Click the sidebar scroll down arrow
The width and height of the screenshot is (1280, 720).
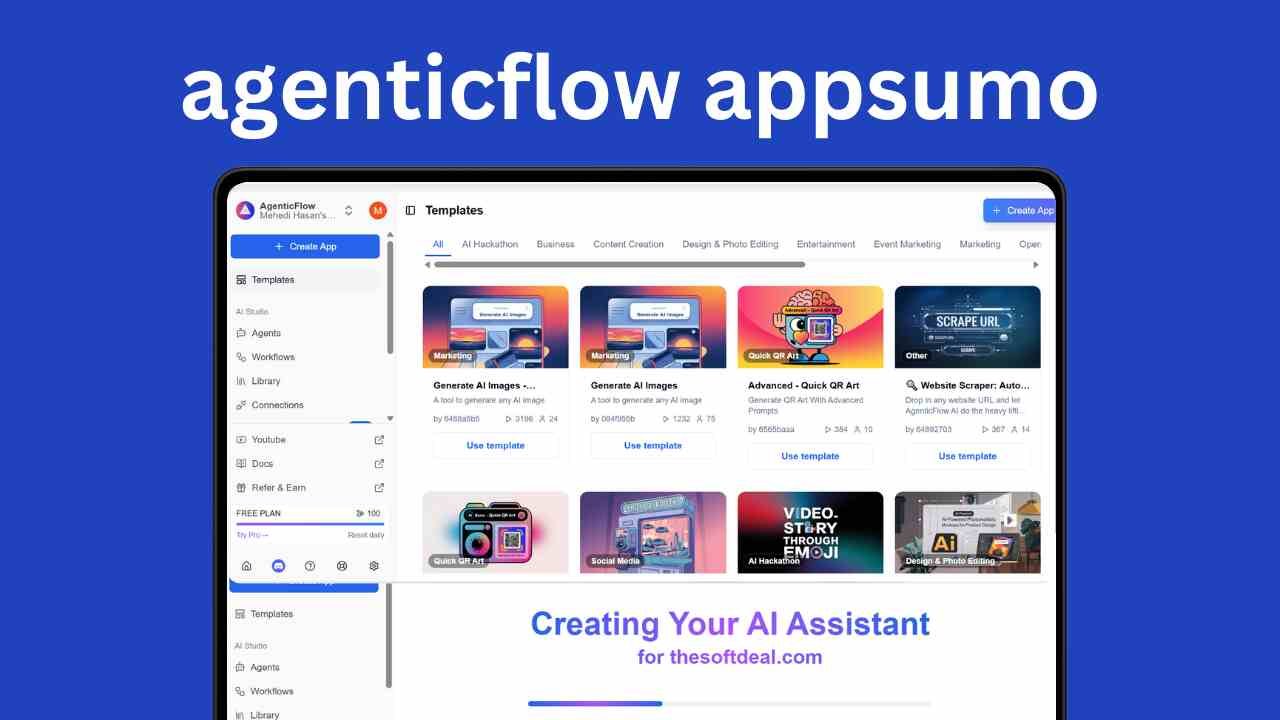(x=390, y=419)
